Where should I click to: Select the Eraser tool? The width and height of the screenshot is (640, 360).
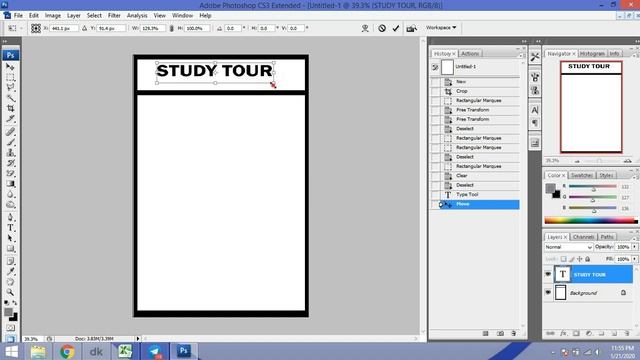pyautogui.click(x=11, y=173)
